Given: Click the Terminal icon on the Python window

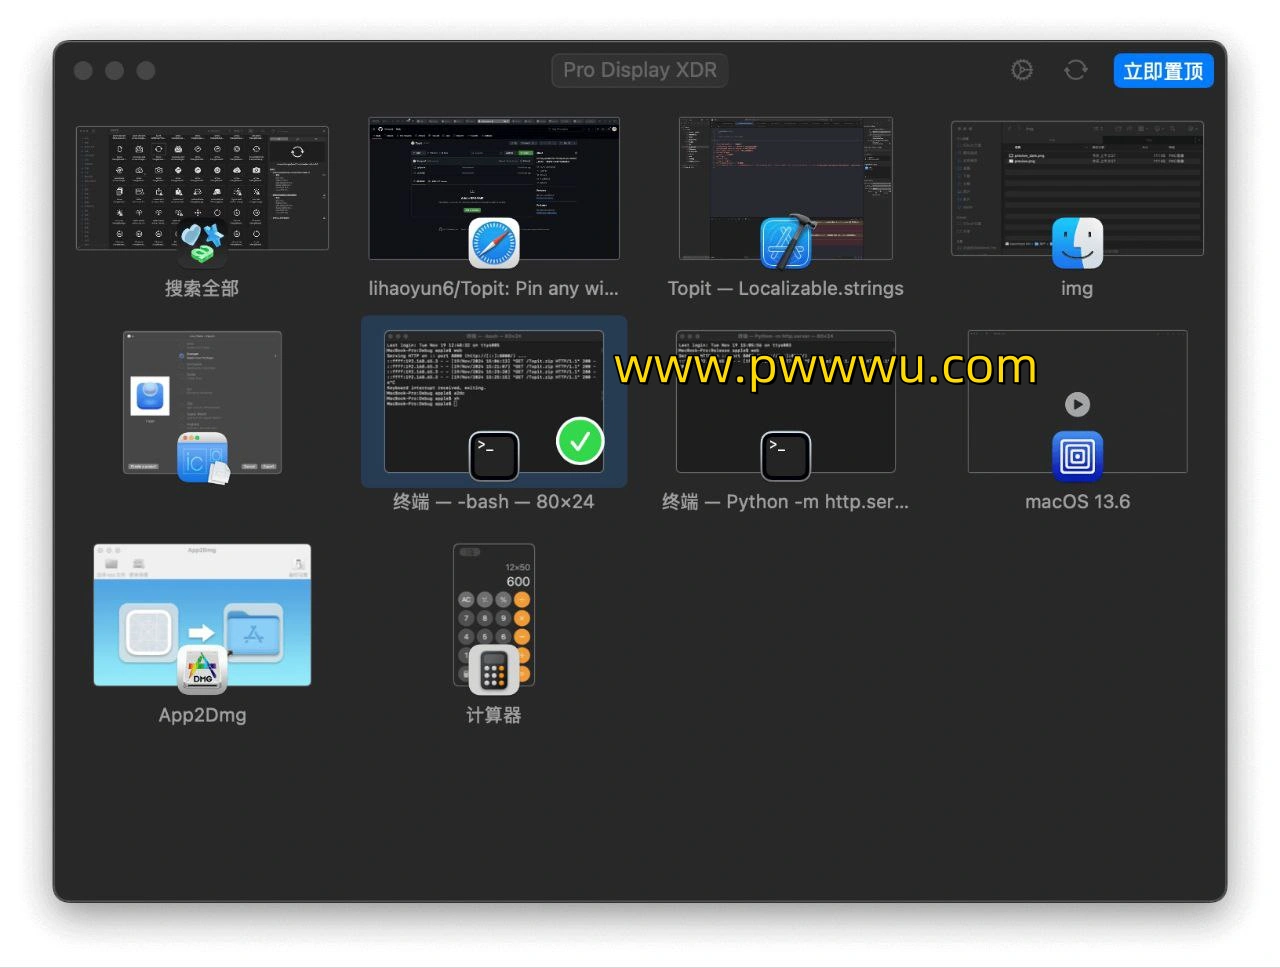Looking at the screenshot, I should point(786,456).
